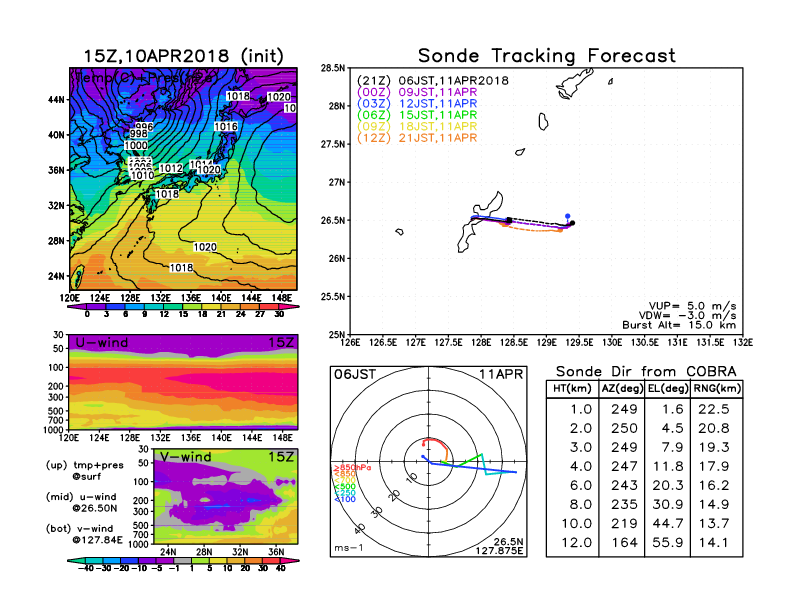Click the '(mid) u-wind @26.50N' description

81,502
